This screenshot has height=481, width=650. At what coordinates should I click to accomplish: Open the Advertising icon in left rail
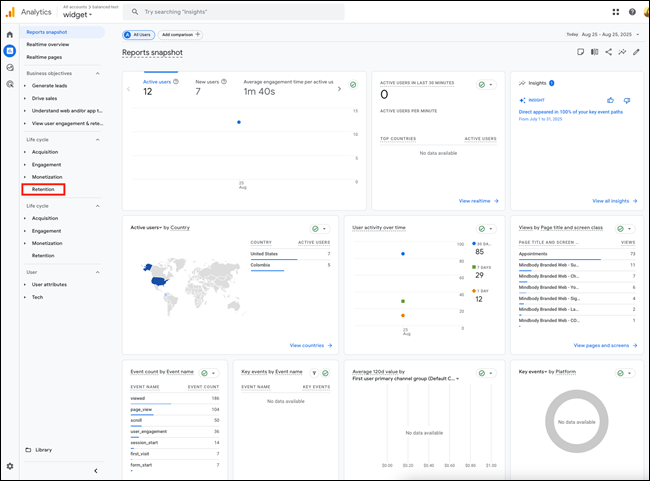point(10,84)
